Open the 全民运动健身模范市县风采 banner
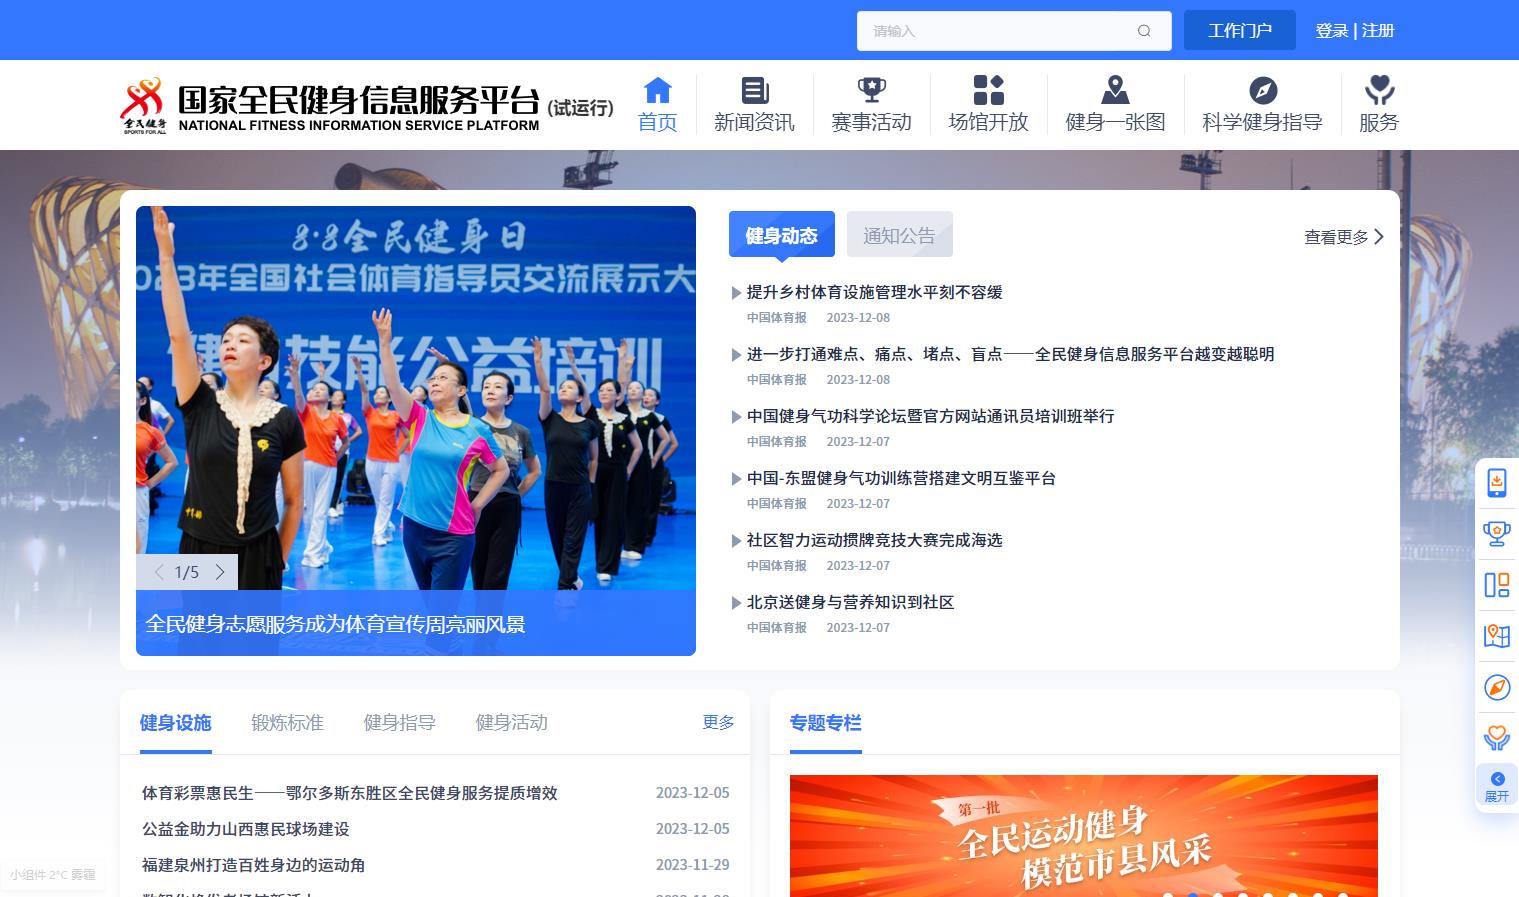Image resolution: width=1519 pixels, height=897 pixels. 1083,836
